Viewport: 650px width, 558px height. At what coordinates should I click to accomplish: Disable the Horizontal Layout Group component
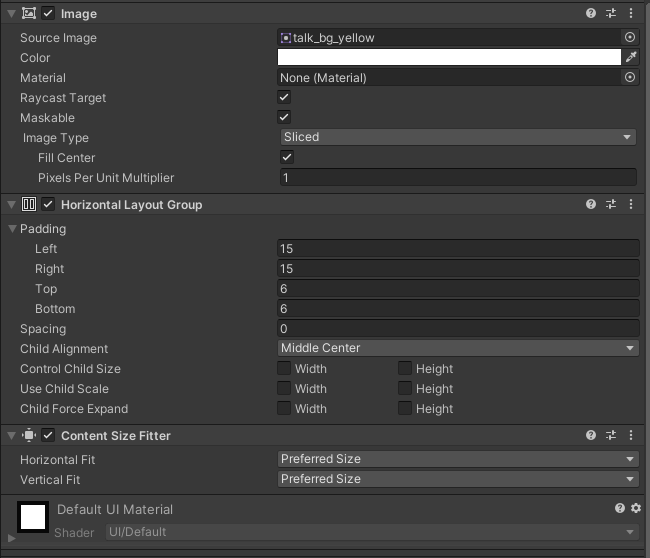[x=48, y=204]
